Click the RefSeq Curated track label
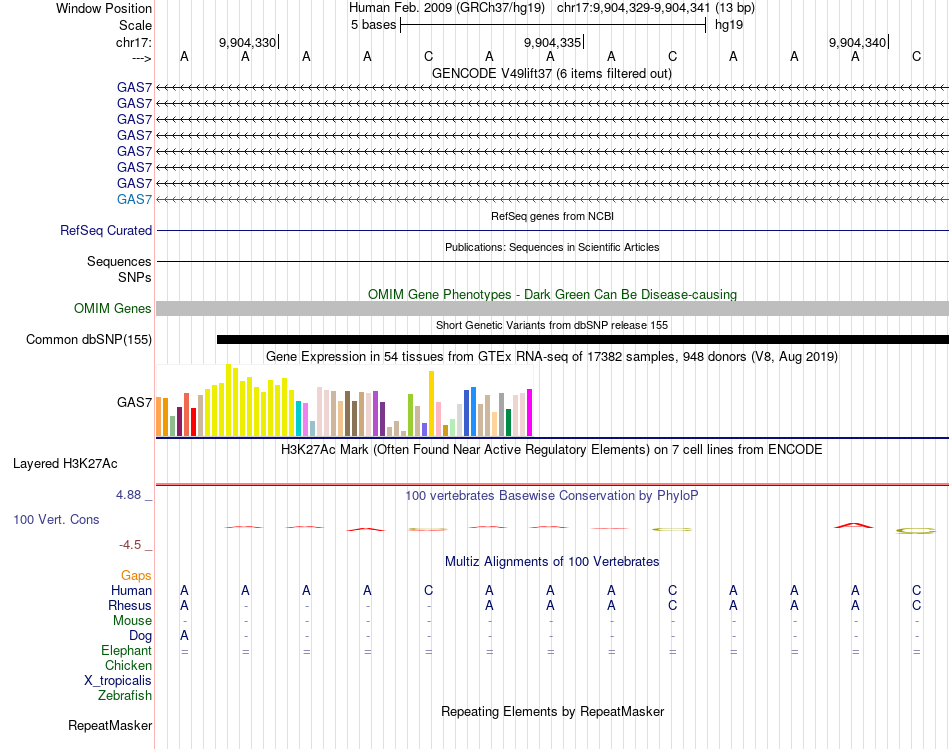This screenshot has height=749, width=950. tap(106, 231)
